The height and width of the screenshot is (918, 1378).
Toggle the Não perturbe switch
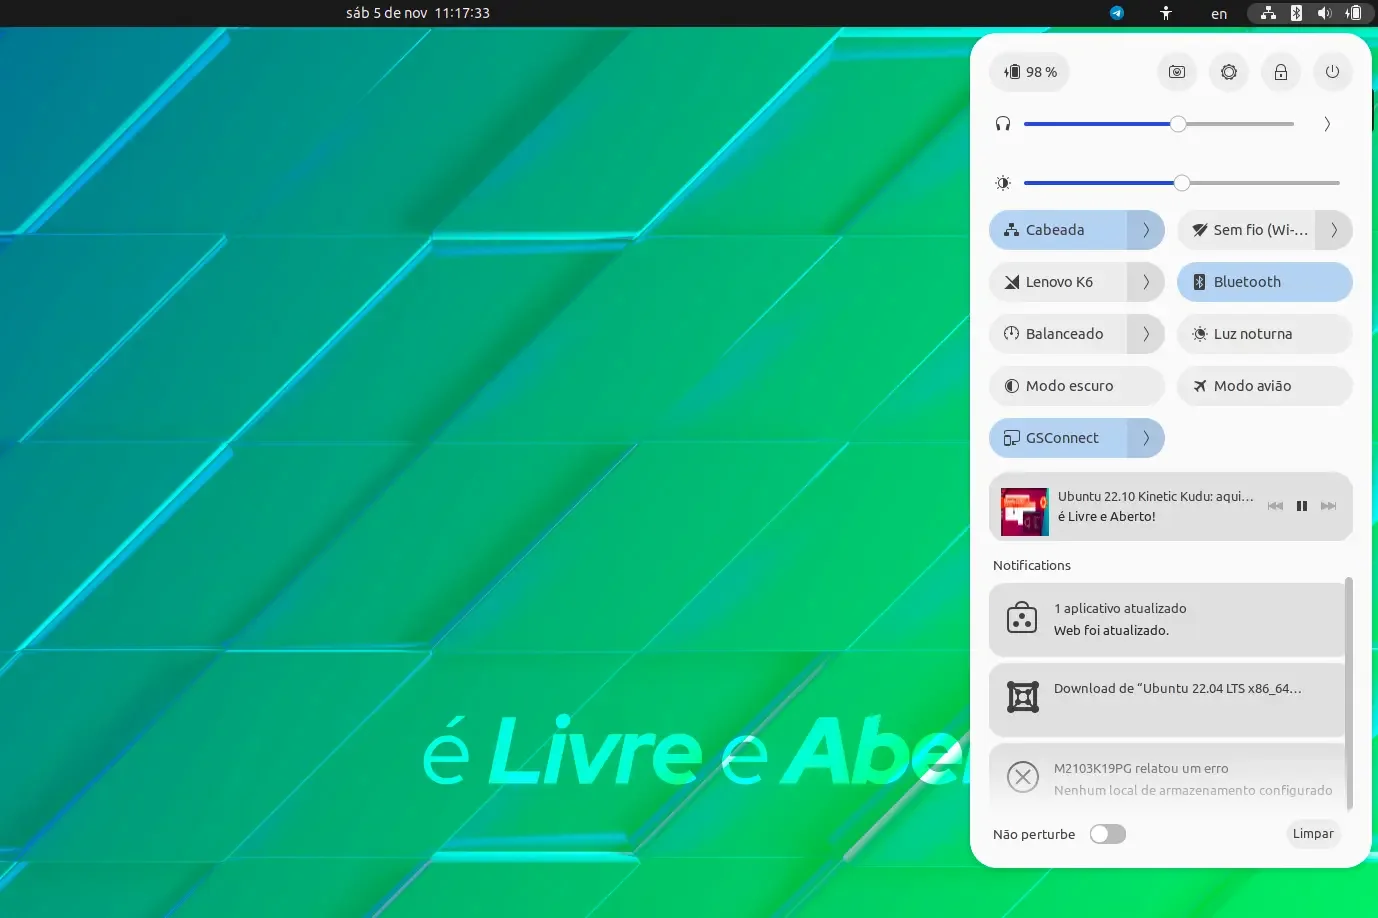(x=1108, y=834)
